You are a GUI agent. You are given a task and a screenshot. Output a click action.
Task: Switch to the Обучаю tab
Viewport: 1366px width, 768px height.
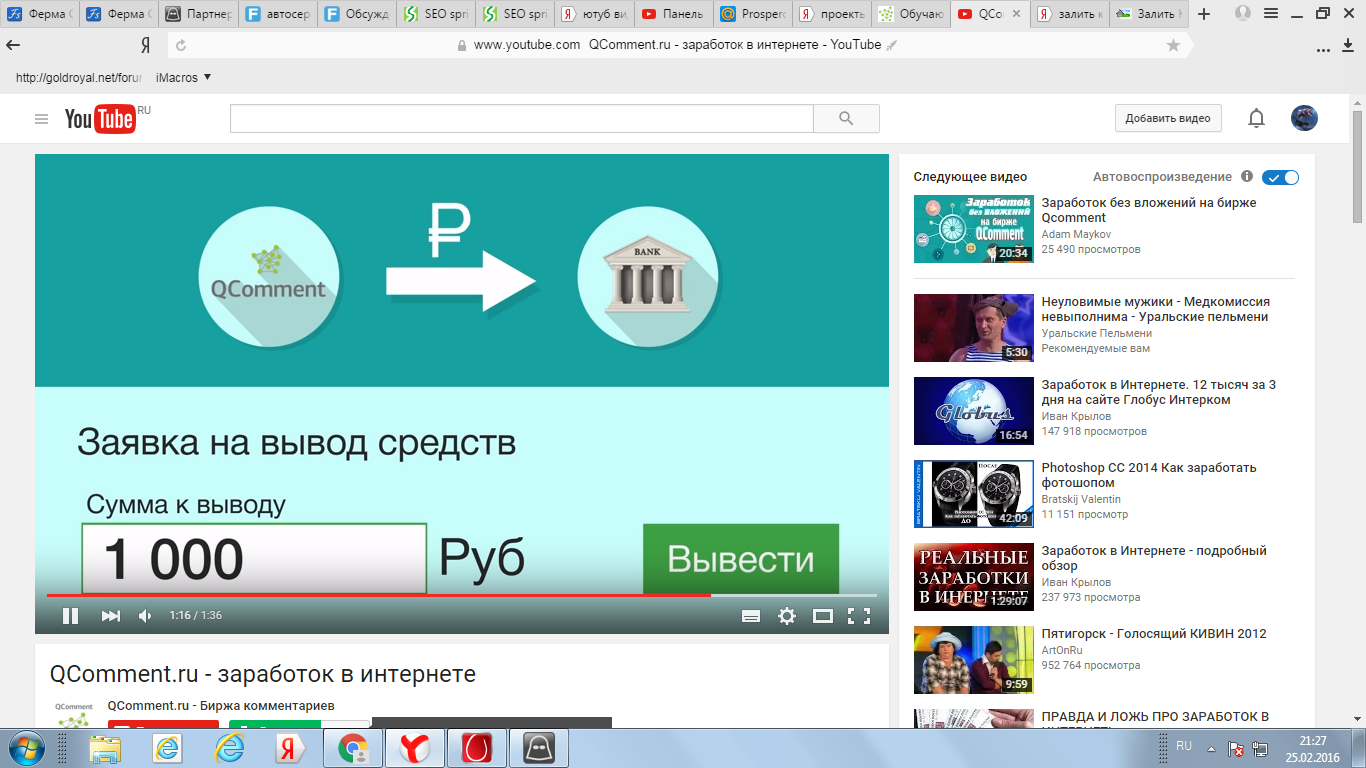912,14
